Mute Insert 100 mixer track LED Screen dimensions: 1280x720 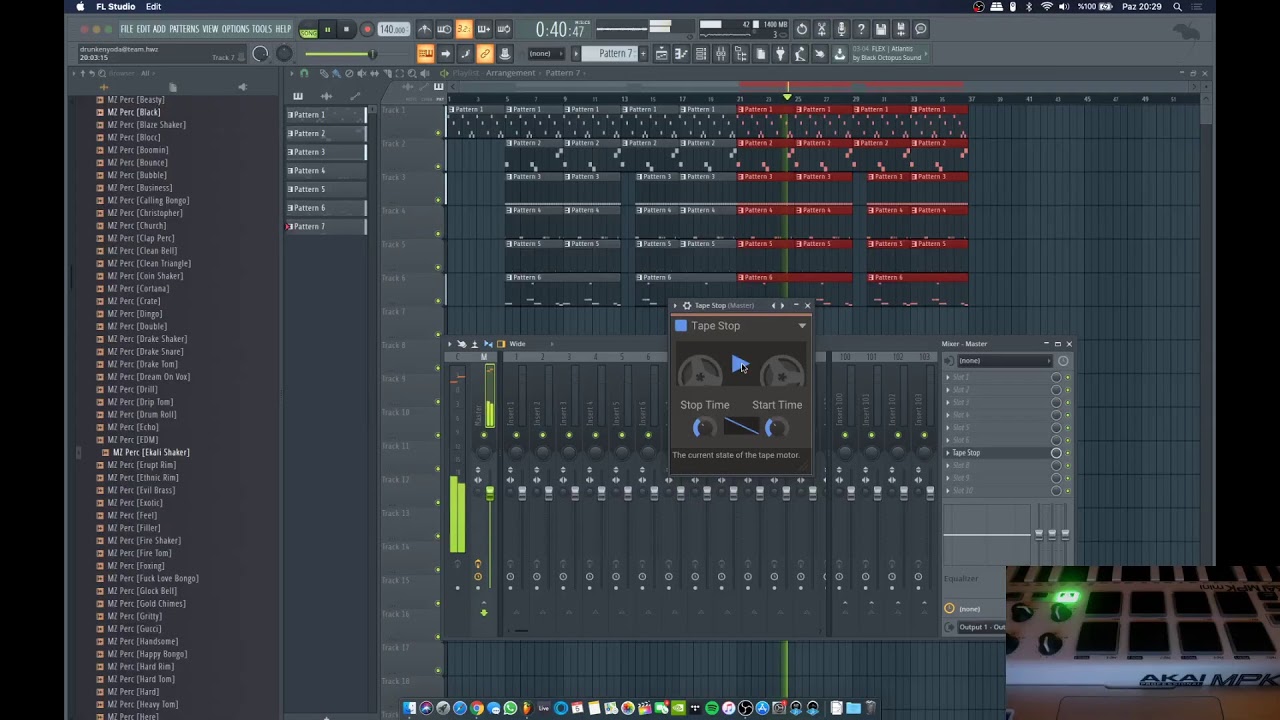pyautogui.click(x=845, y=435)
